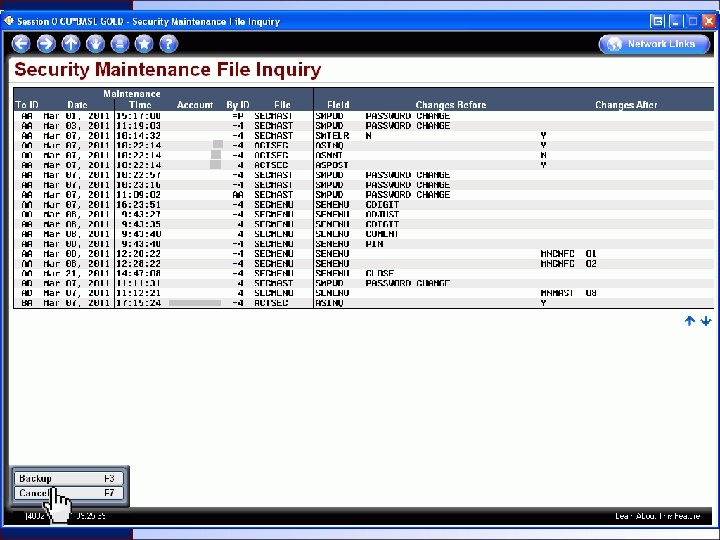Viewport: 720px width, 540px height.
Task: Click the application icon in title bar
Action: point(9,21)
